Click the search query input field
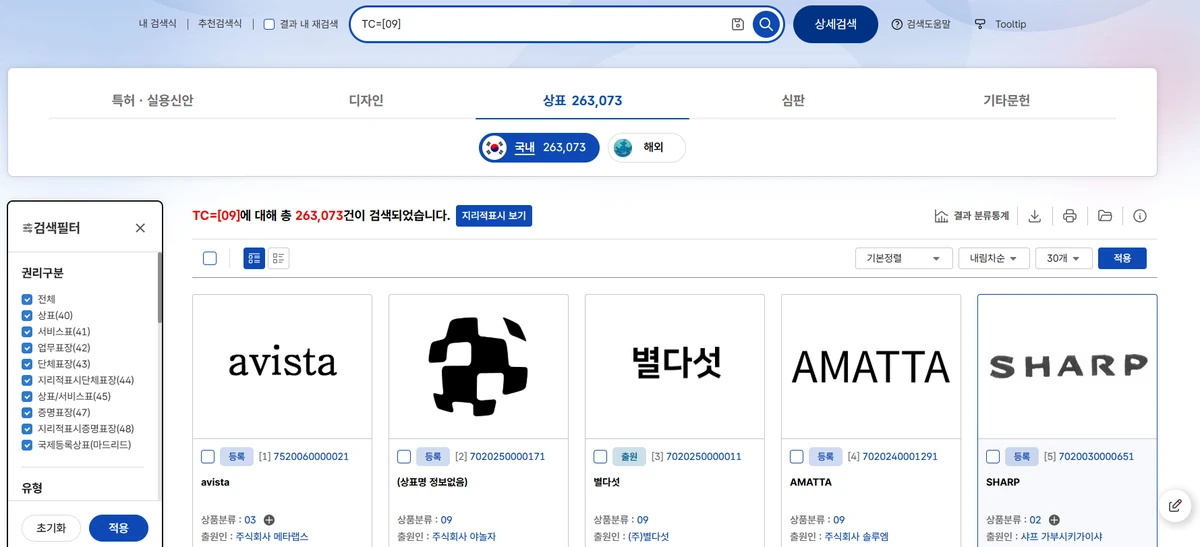Image resolution: width=1200 pixels, height=547 pixels. [540, 24]
